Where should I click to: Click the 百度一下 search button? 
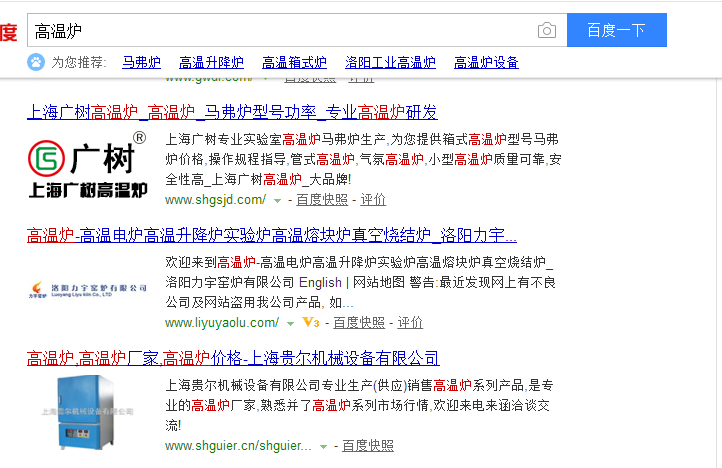(617, 30)
